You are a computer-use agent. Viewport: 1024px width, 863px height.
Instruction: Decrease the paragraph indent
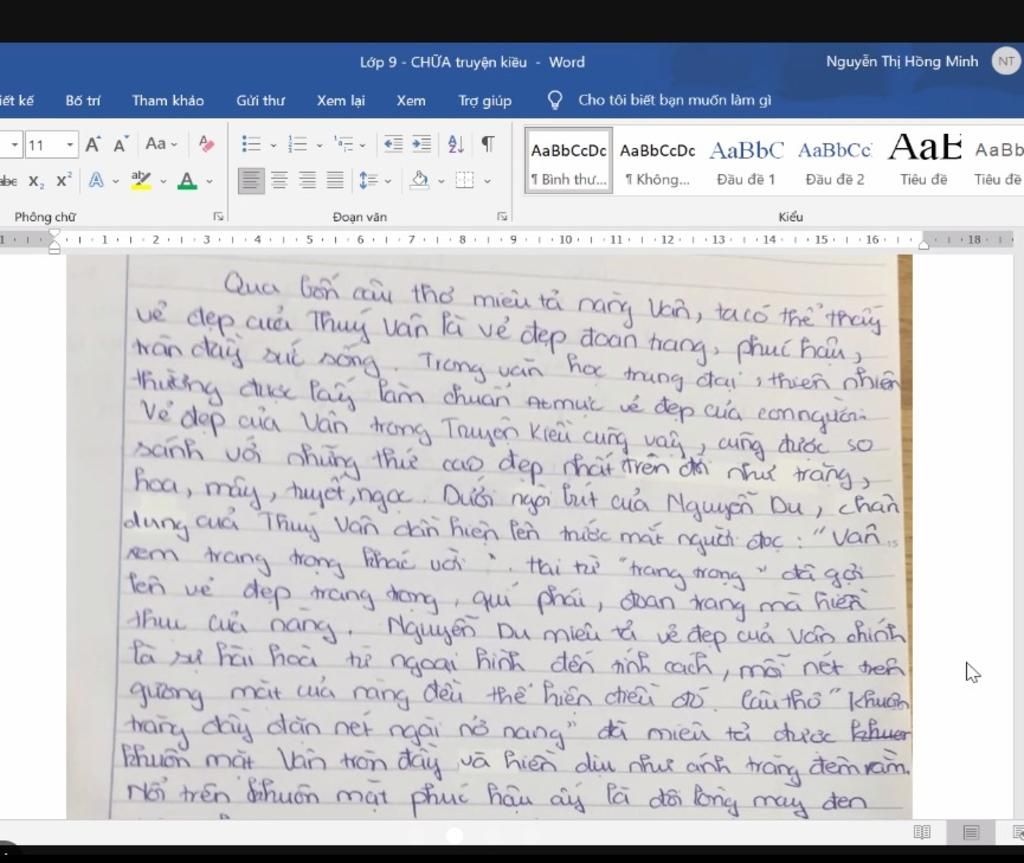coord(393,144)
